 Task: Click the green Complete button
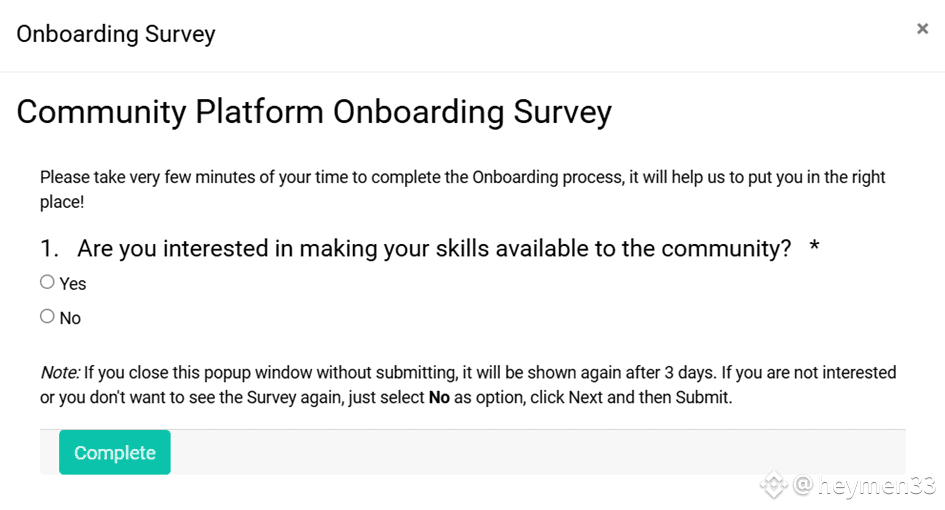click(115, 452)
